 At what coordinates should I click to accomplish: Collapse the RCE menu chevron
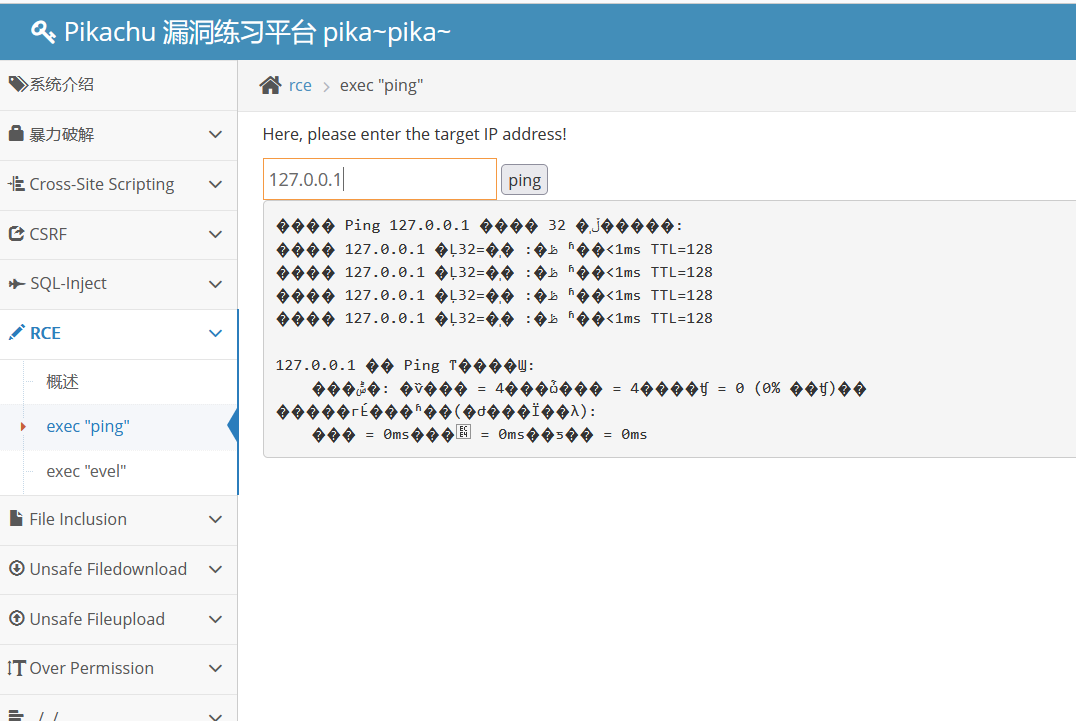coord(215,333)
